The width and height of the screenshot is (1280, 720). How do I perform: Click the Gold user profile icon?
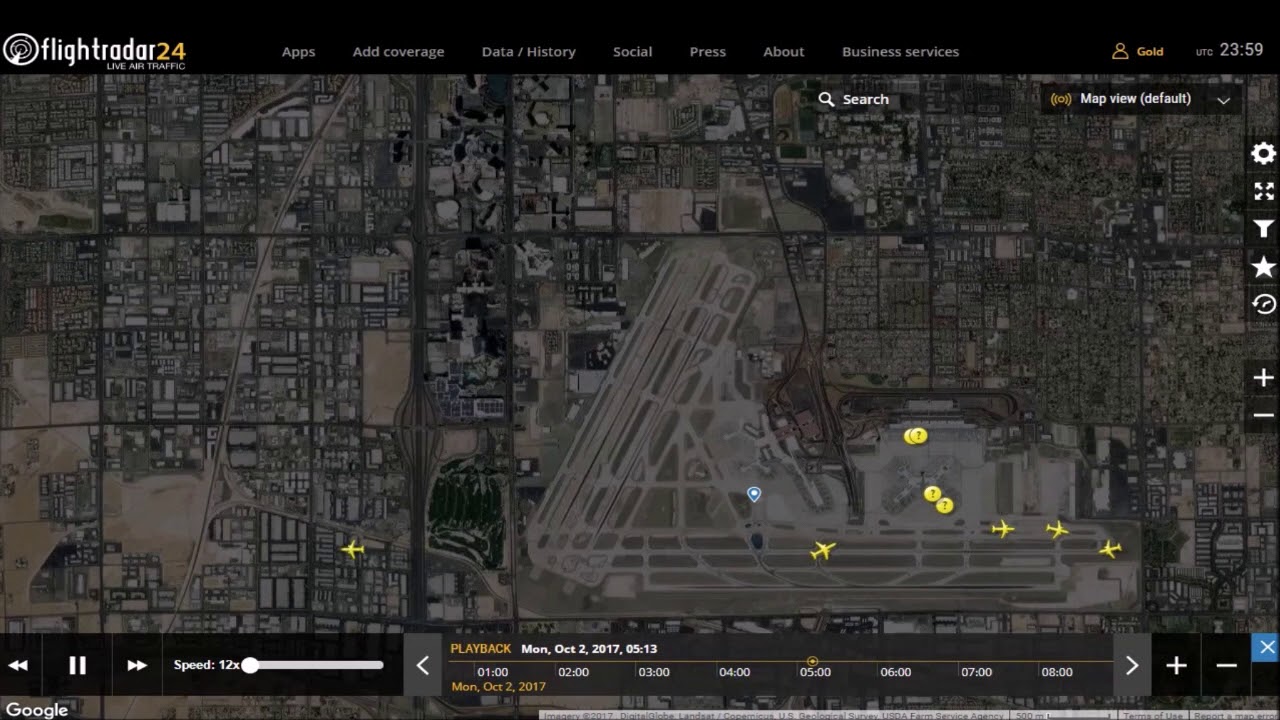(x=1120, y=51)
